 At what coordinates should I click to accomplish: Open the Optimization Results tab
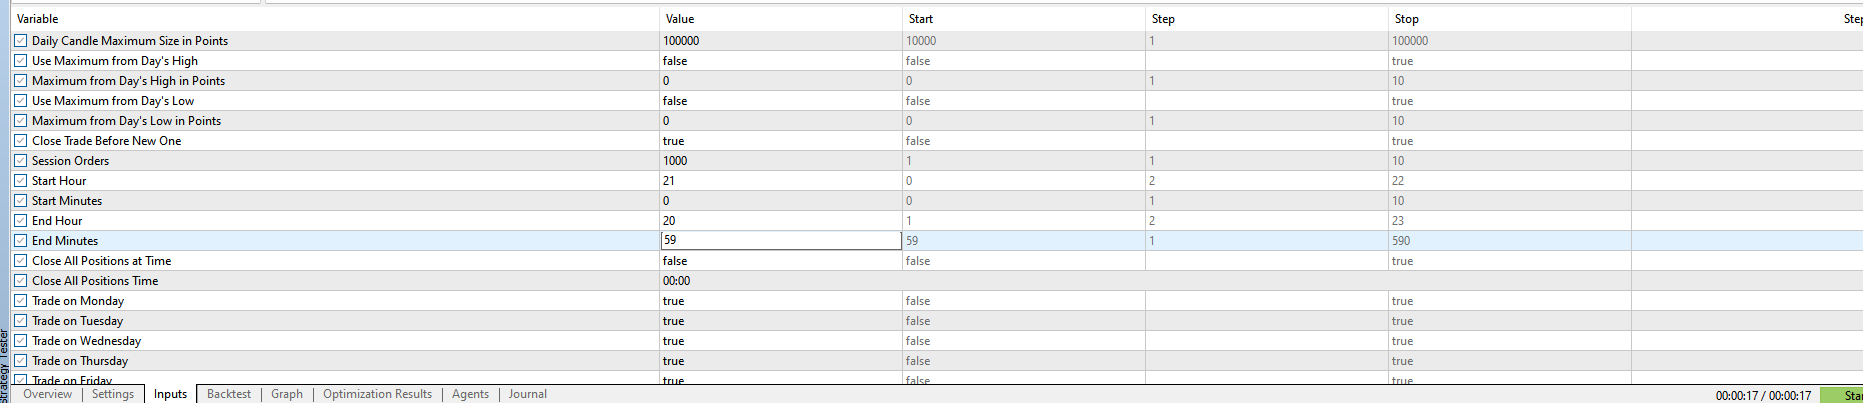pyautogui.click(x=377, y=394)
